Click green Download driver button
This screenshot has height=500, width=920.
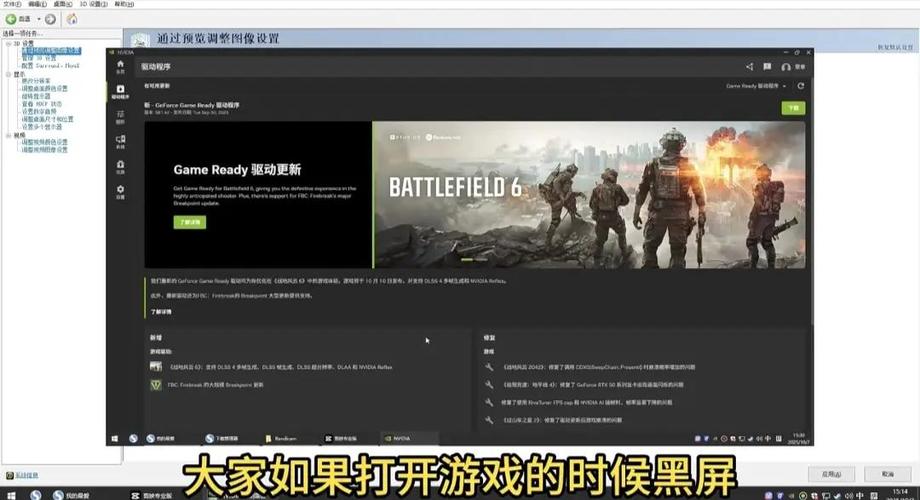coord(793,108)
